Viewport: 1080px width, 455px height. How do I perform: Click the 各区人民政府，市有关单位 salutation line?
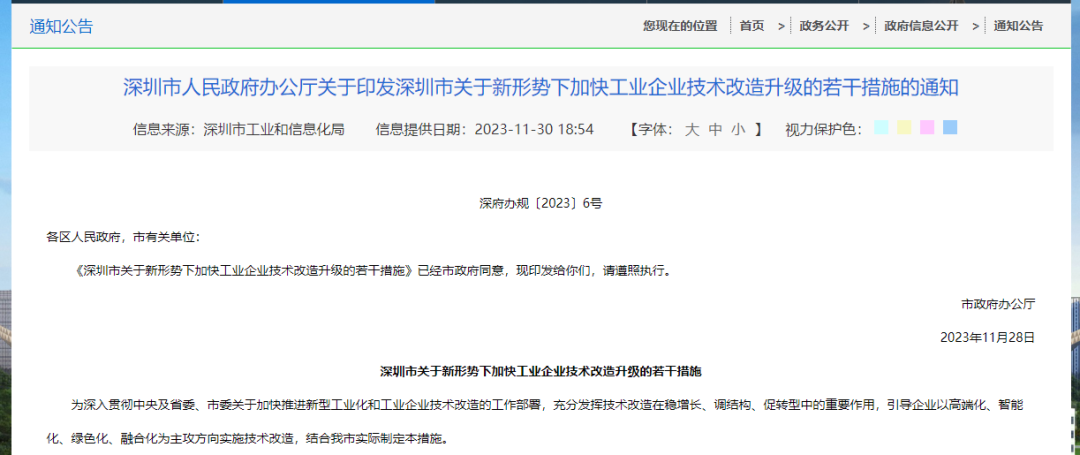[123, 237]
